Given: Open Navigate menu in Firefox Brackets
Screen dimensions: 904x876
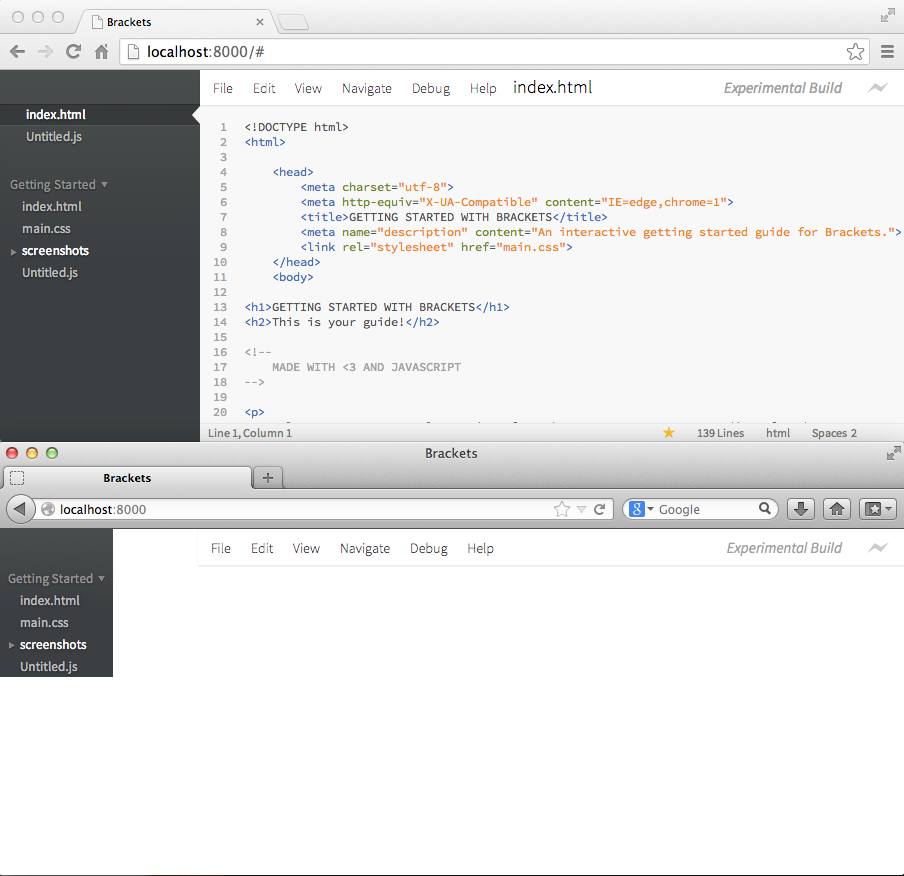Looking at the screenshot, I should [x=365, y=548].
